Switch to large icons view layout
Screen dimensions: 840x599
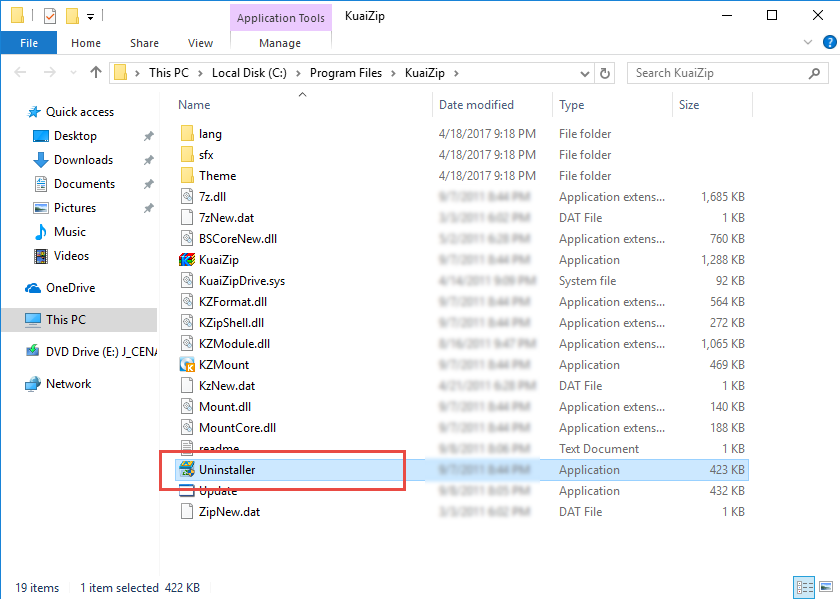tap(826, 587)
